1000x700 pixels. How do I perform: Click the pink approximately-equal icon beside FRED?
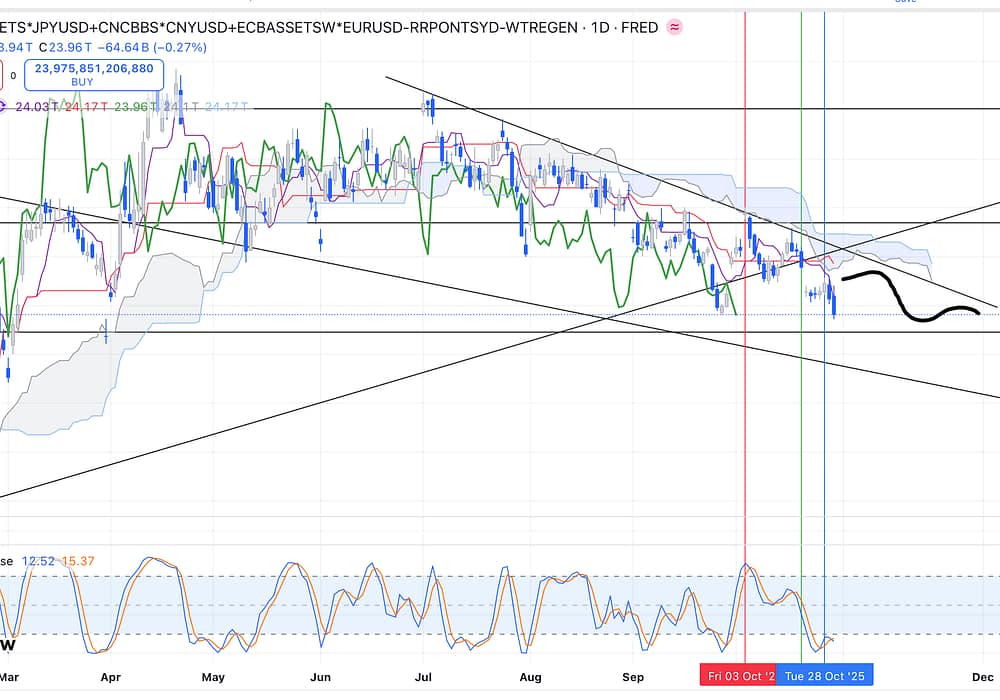click(x=675, y=28)
